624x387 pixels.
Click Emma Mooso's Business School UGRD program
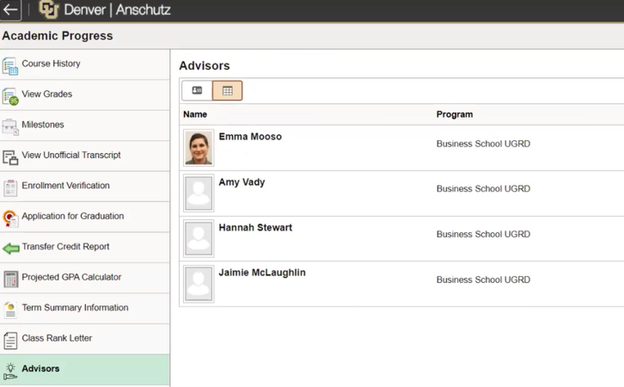[483, 144]
